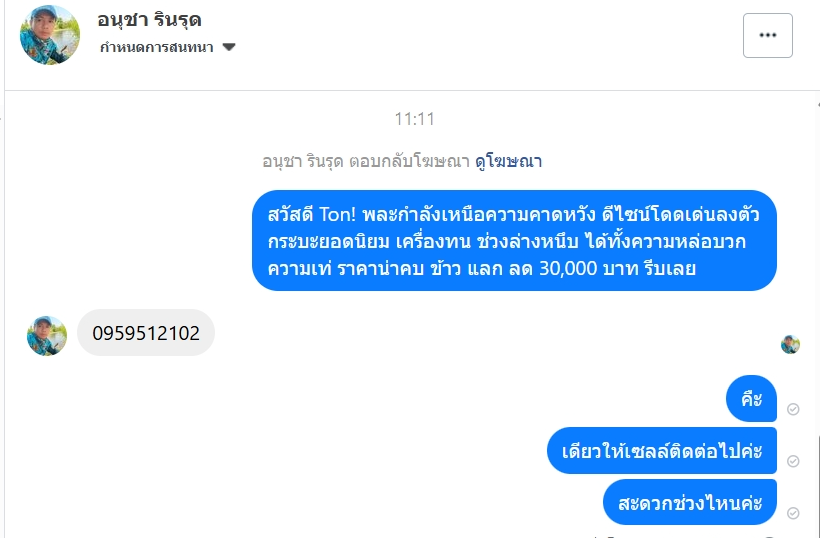The image size is (820, 538).
Task: Open the three-dot more options menu
Action: (768, 35)
